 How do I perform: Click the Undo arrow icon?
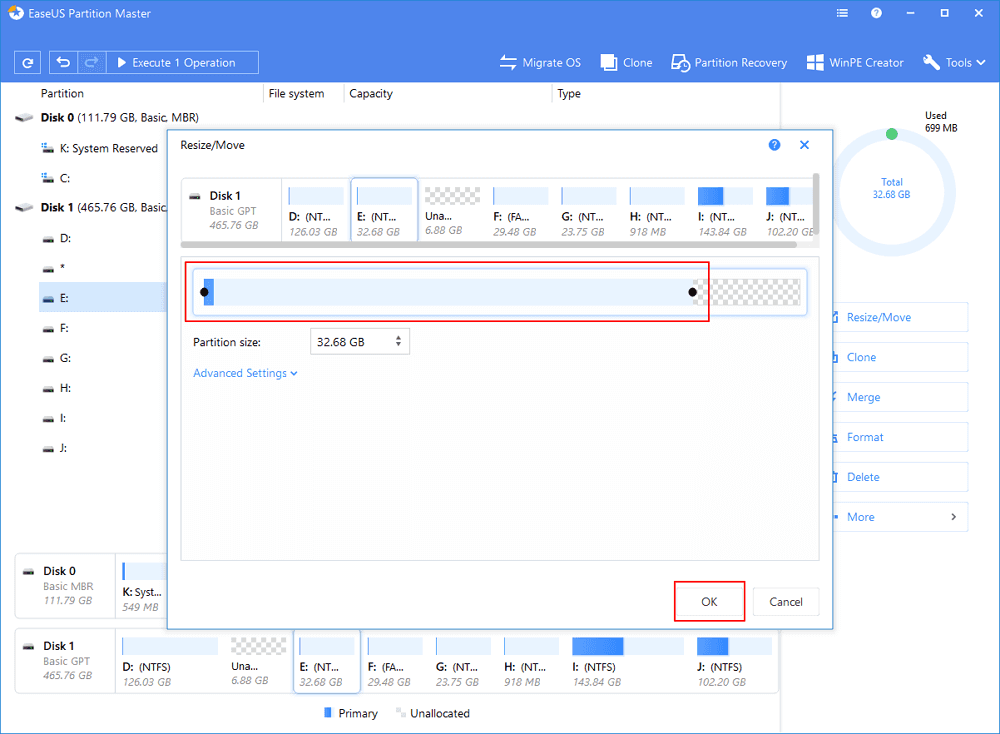coord(64,62)
